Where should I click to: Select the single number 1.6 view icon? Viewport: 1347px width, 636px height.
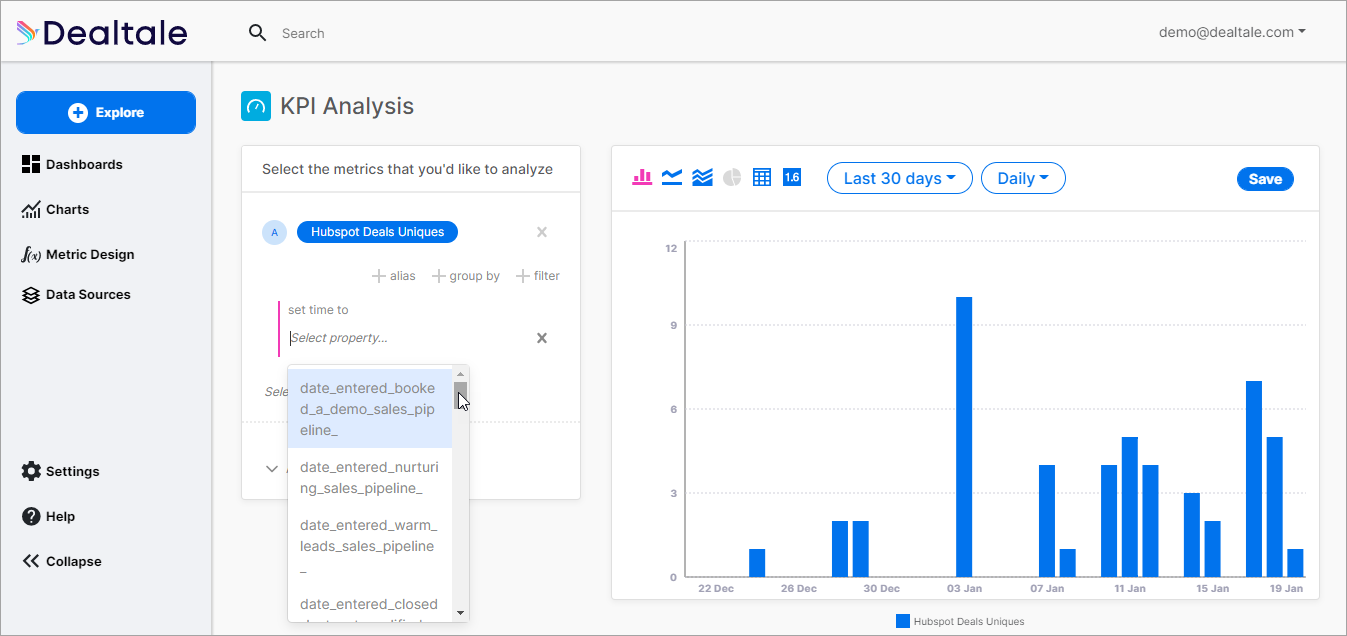pos(792,177)
